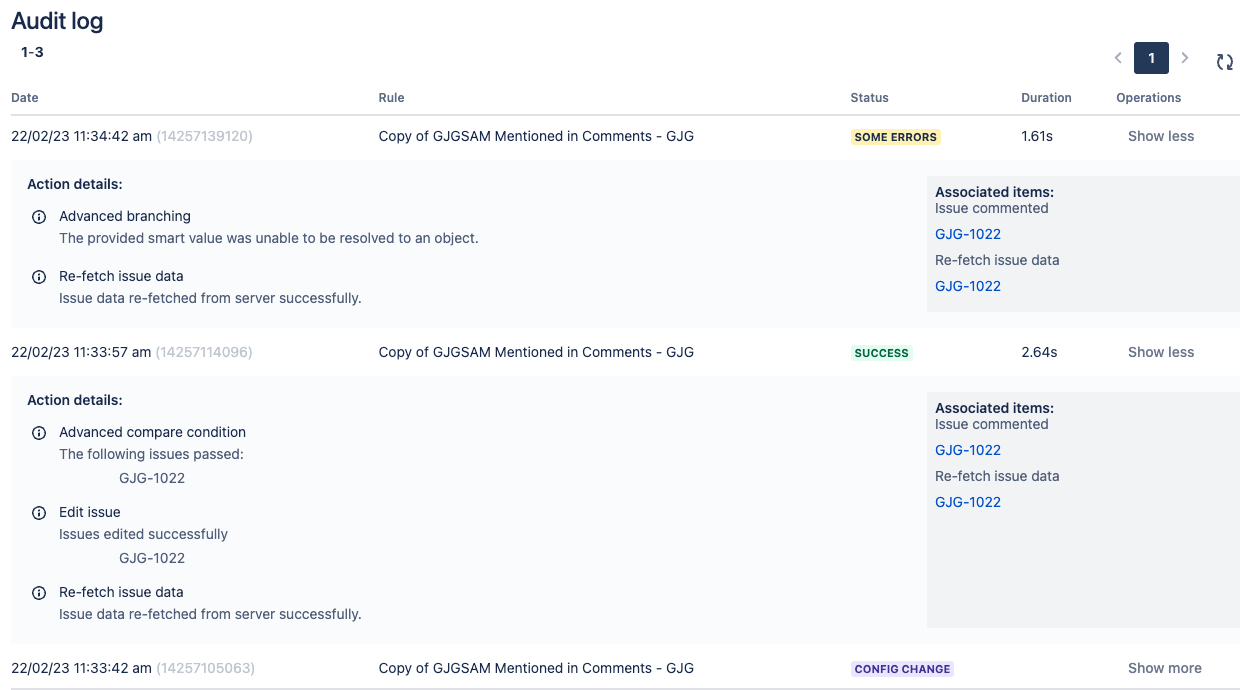The image size is (1240, 690).
Task: Click info icon beside last Re-fetch issue data
Action: (39, 593)
